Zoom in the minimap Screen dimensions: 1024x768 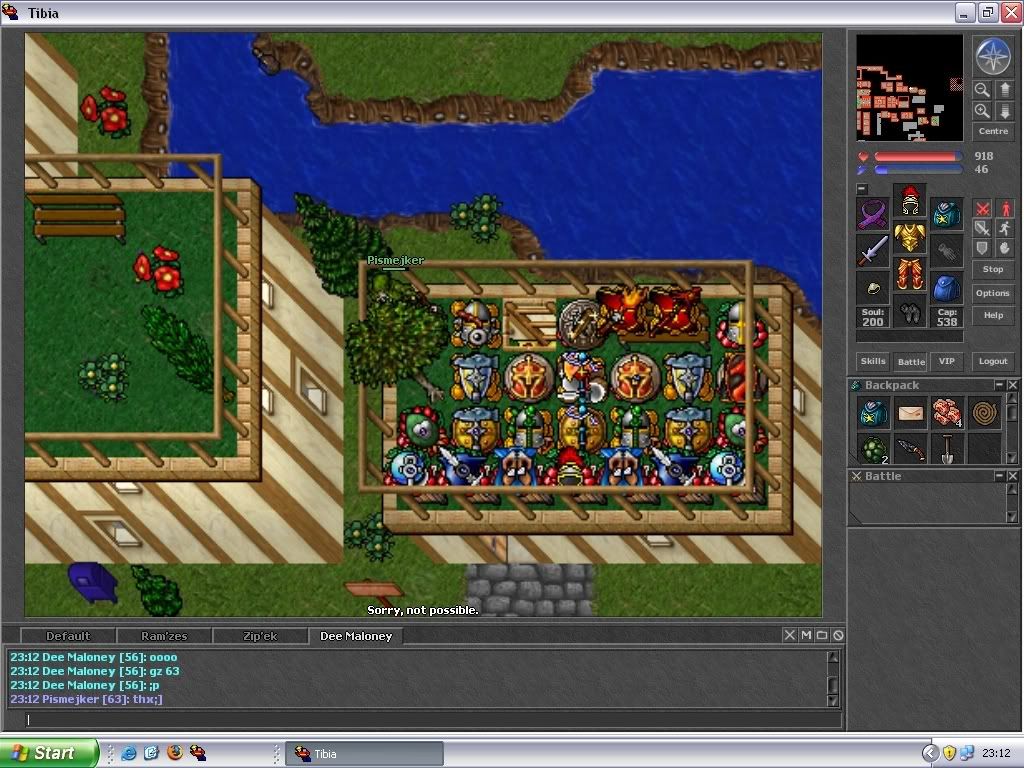(x=982, y=110)
